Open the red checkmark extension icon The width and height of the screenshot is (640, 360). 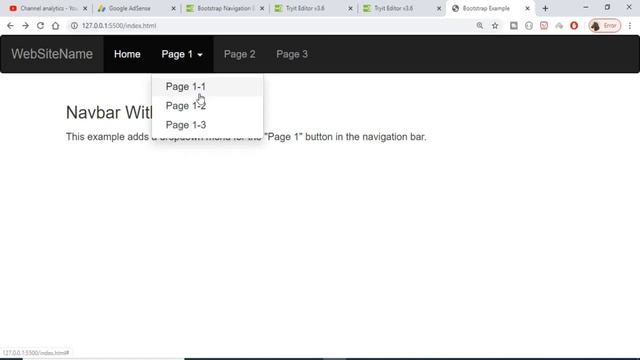[x=544, y=26]
